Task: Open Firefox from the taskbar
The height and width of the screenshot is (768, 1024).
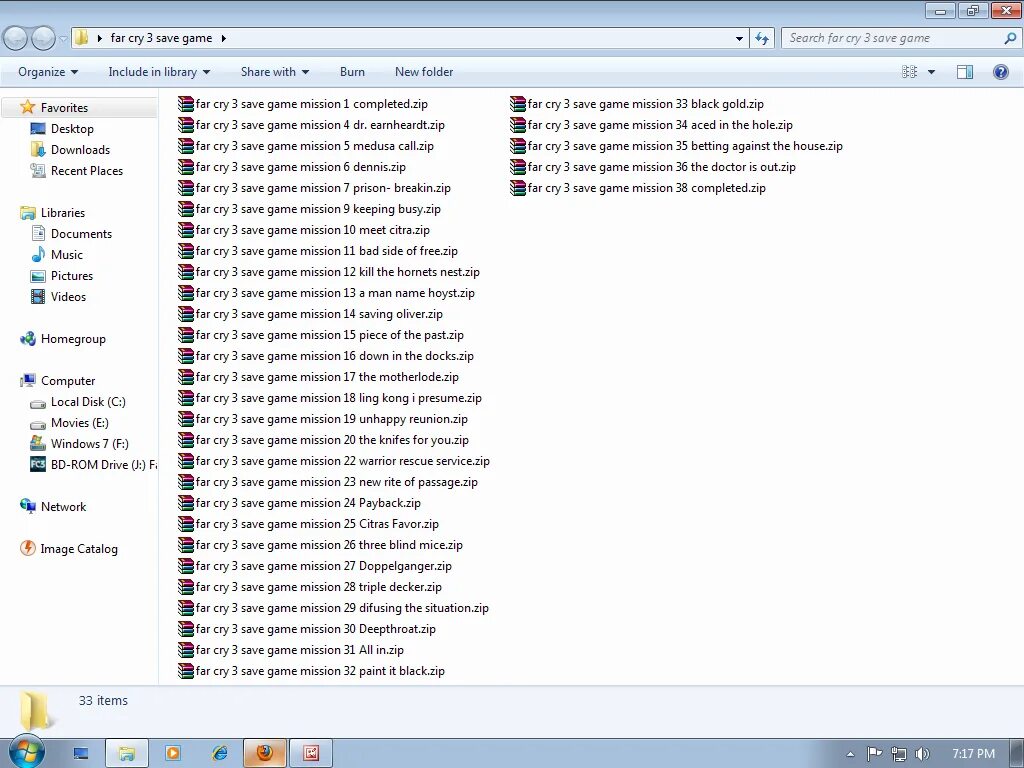Action: tap(264, 753)
